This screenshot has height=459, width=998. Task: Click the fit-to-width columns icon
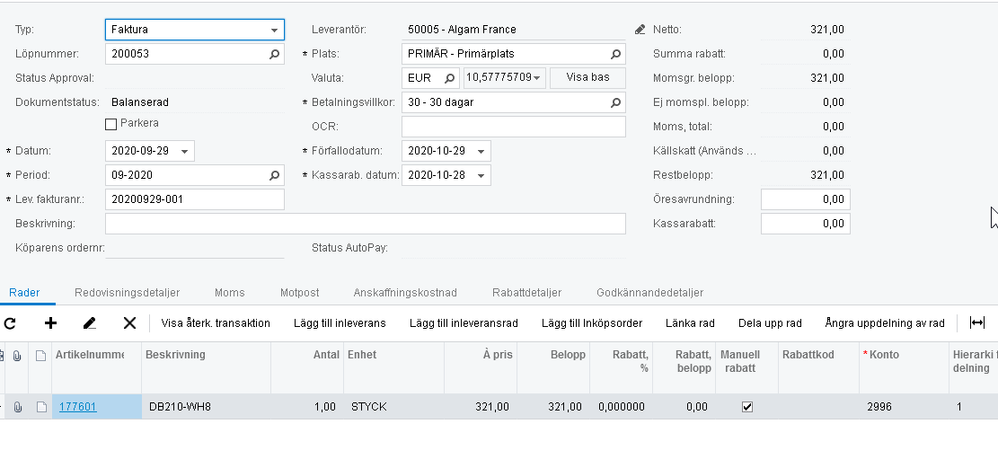pyautogui.click(x=977, y=323)
